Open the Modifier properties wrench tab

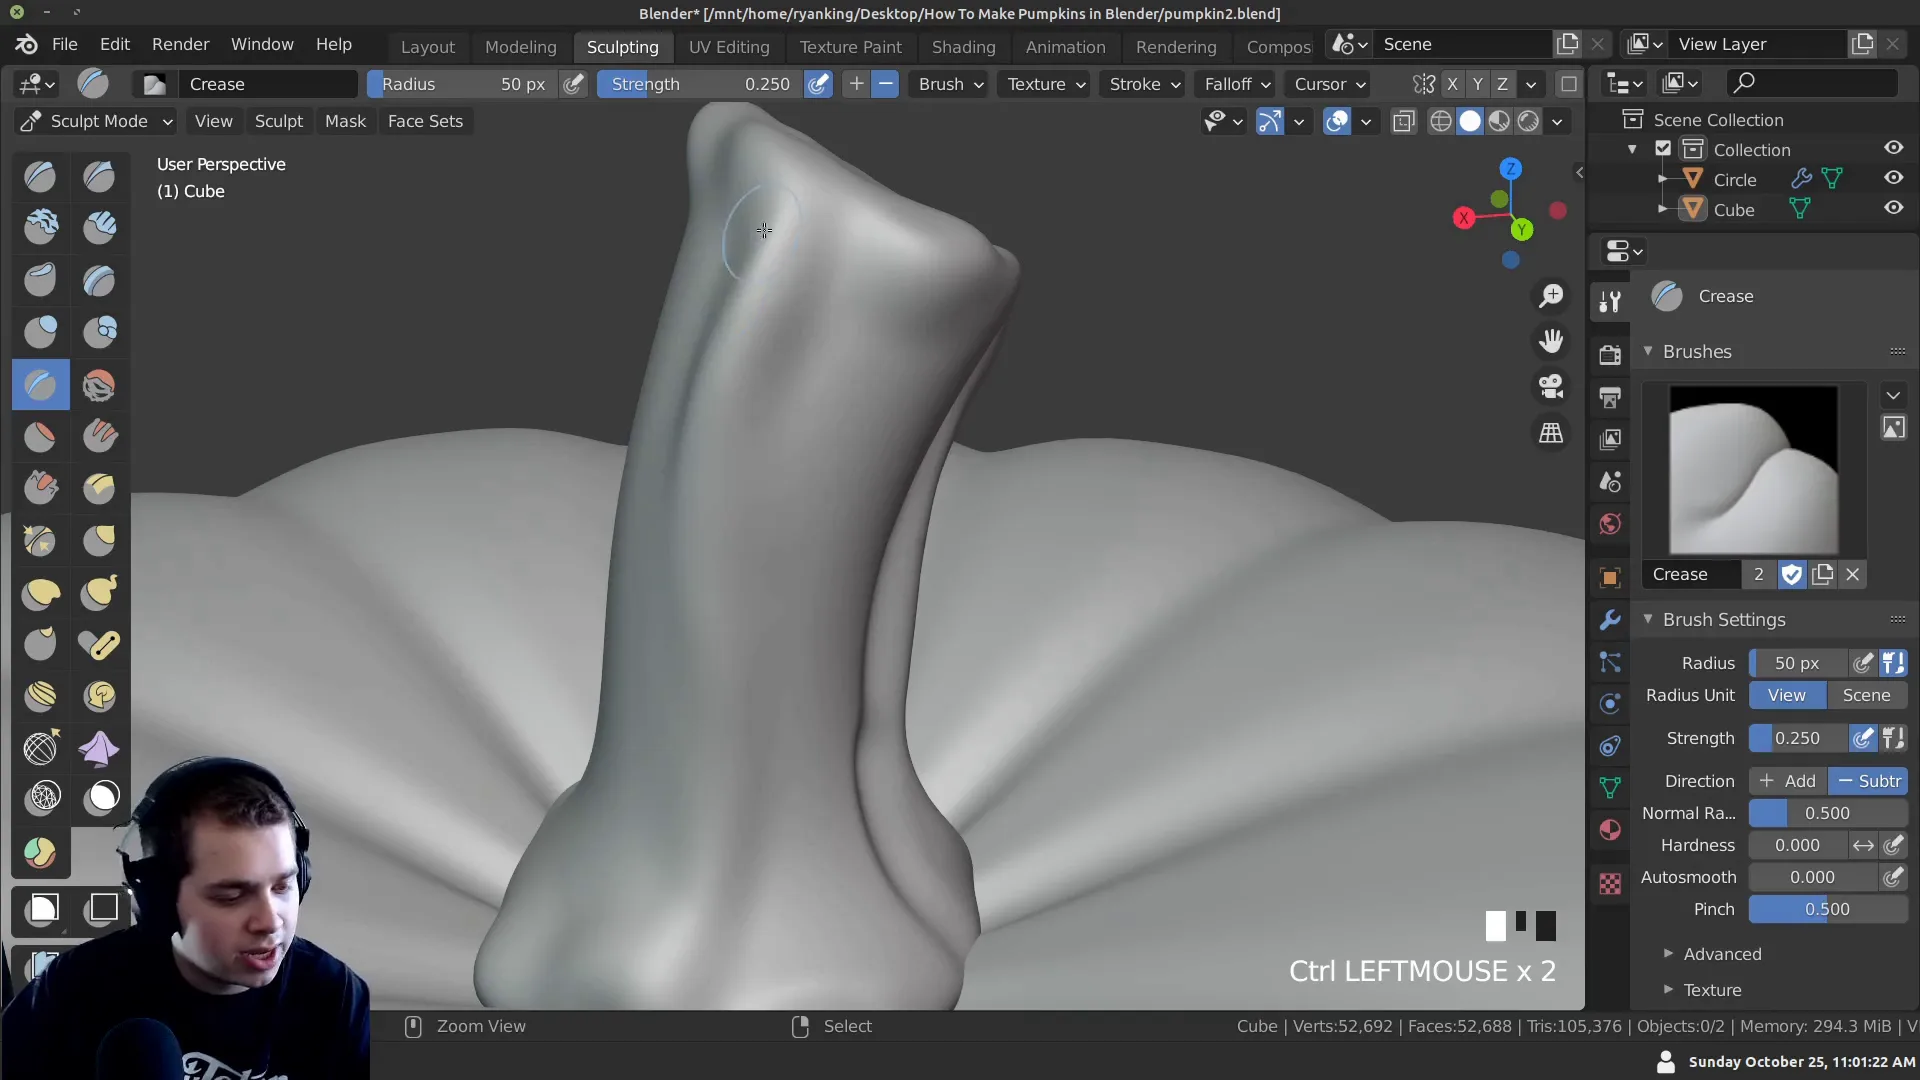tap(1610, 620)
